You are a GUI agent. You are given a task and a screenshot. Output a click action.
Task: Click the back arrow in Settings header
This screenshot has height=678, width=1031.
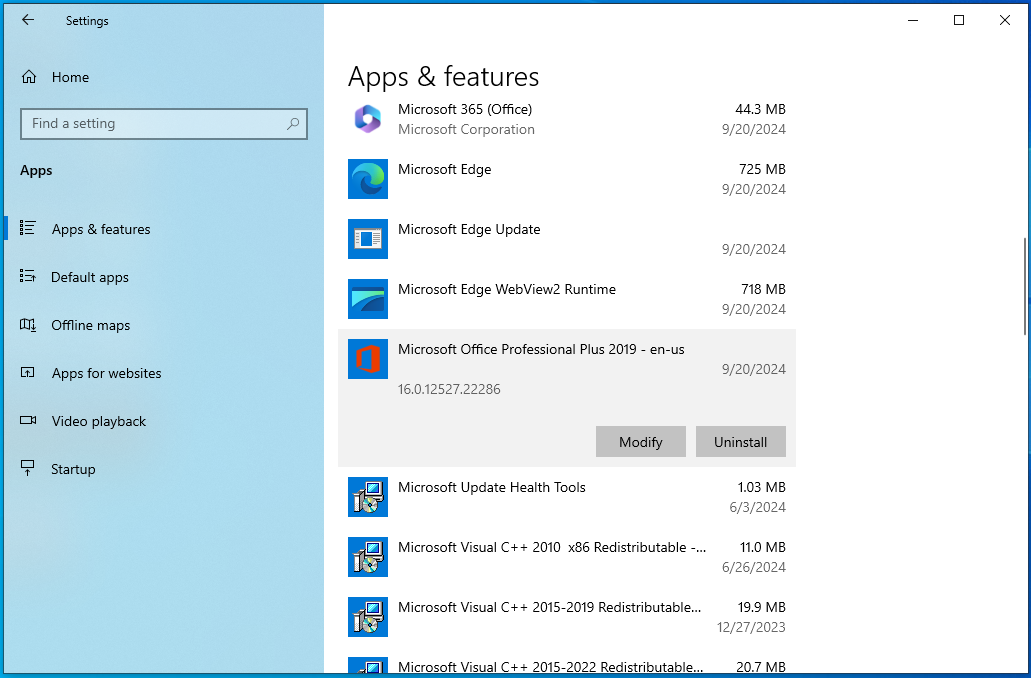[28, 20]
